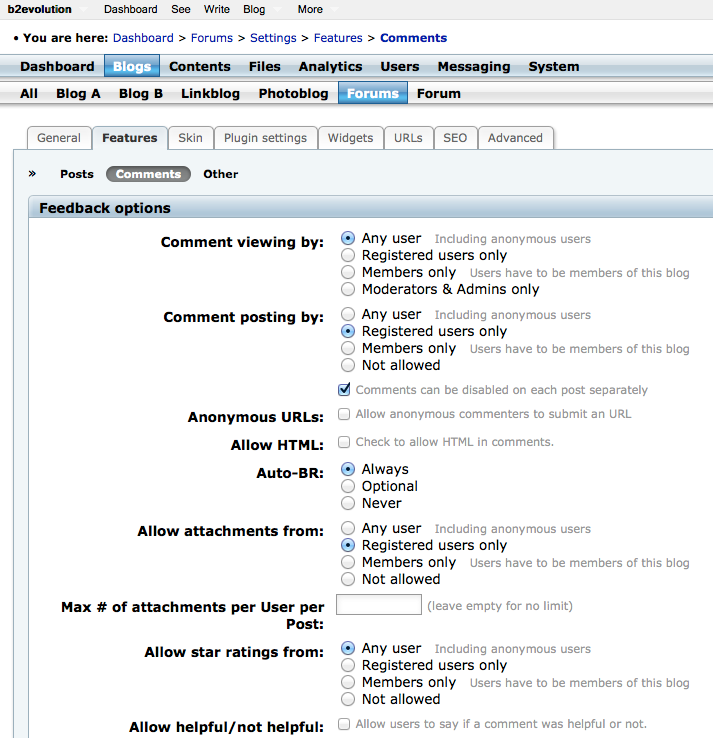713x738 pixels.
Task: Click Dashboard in the top toolbar
Action: (130, 9)
